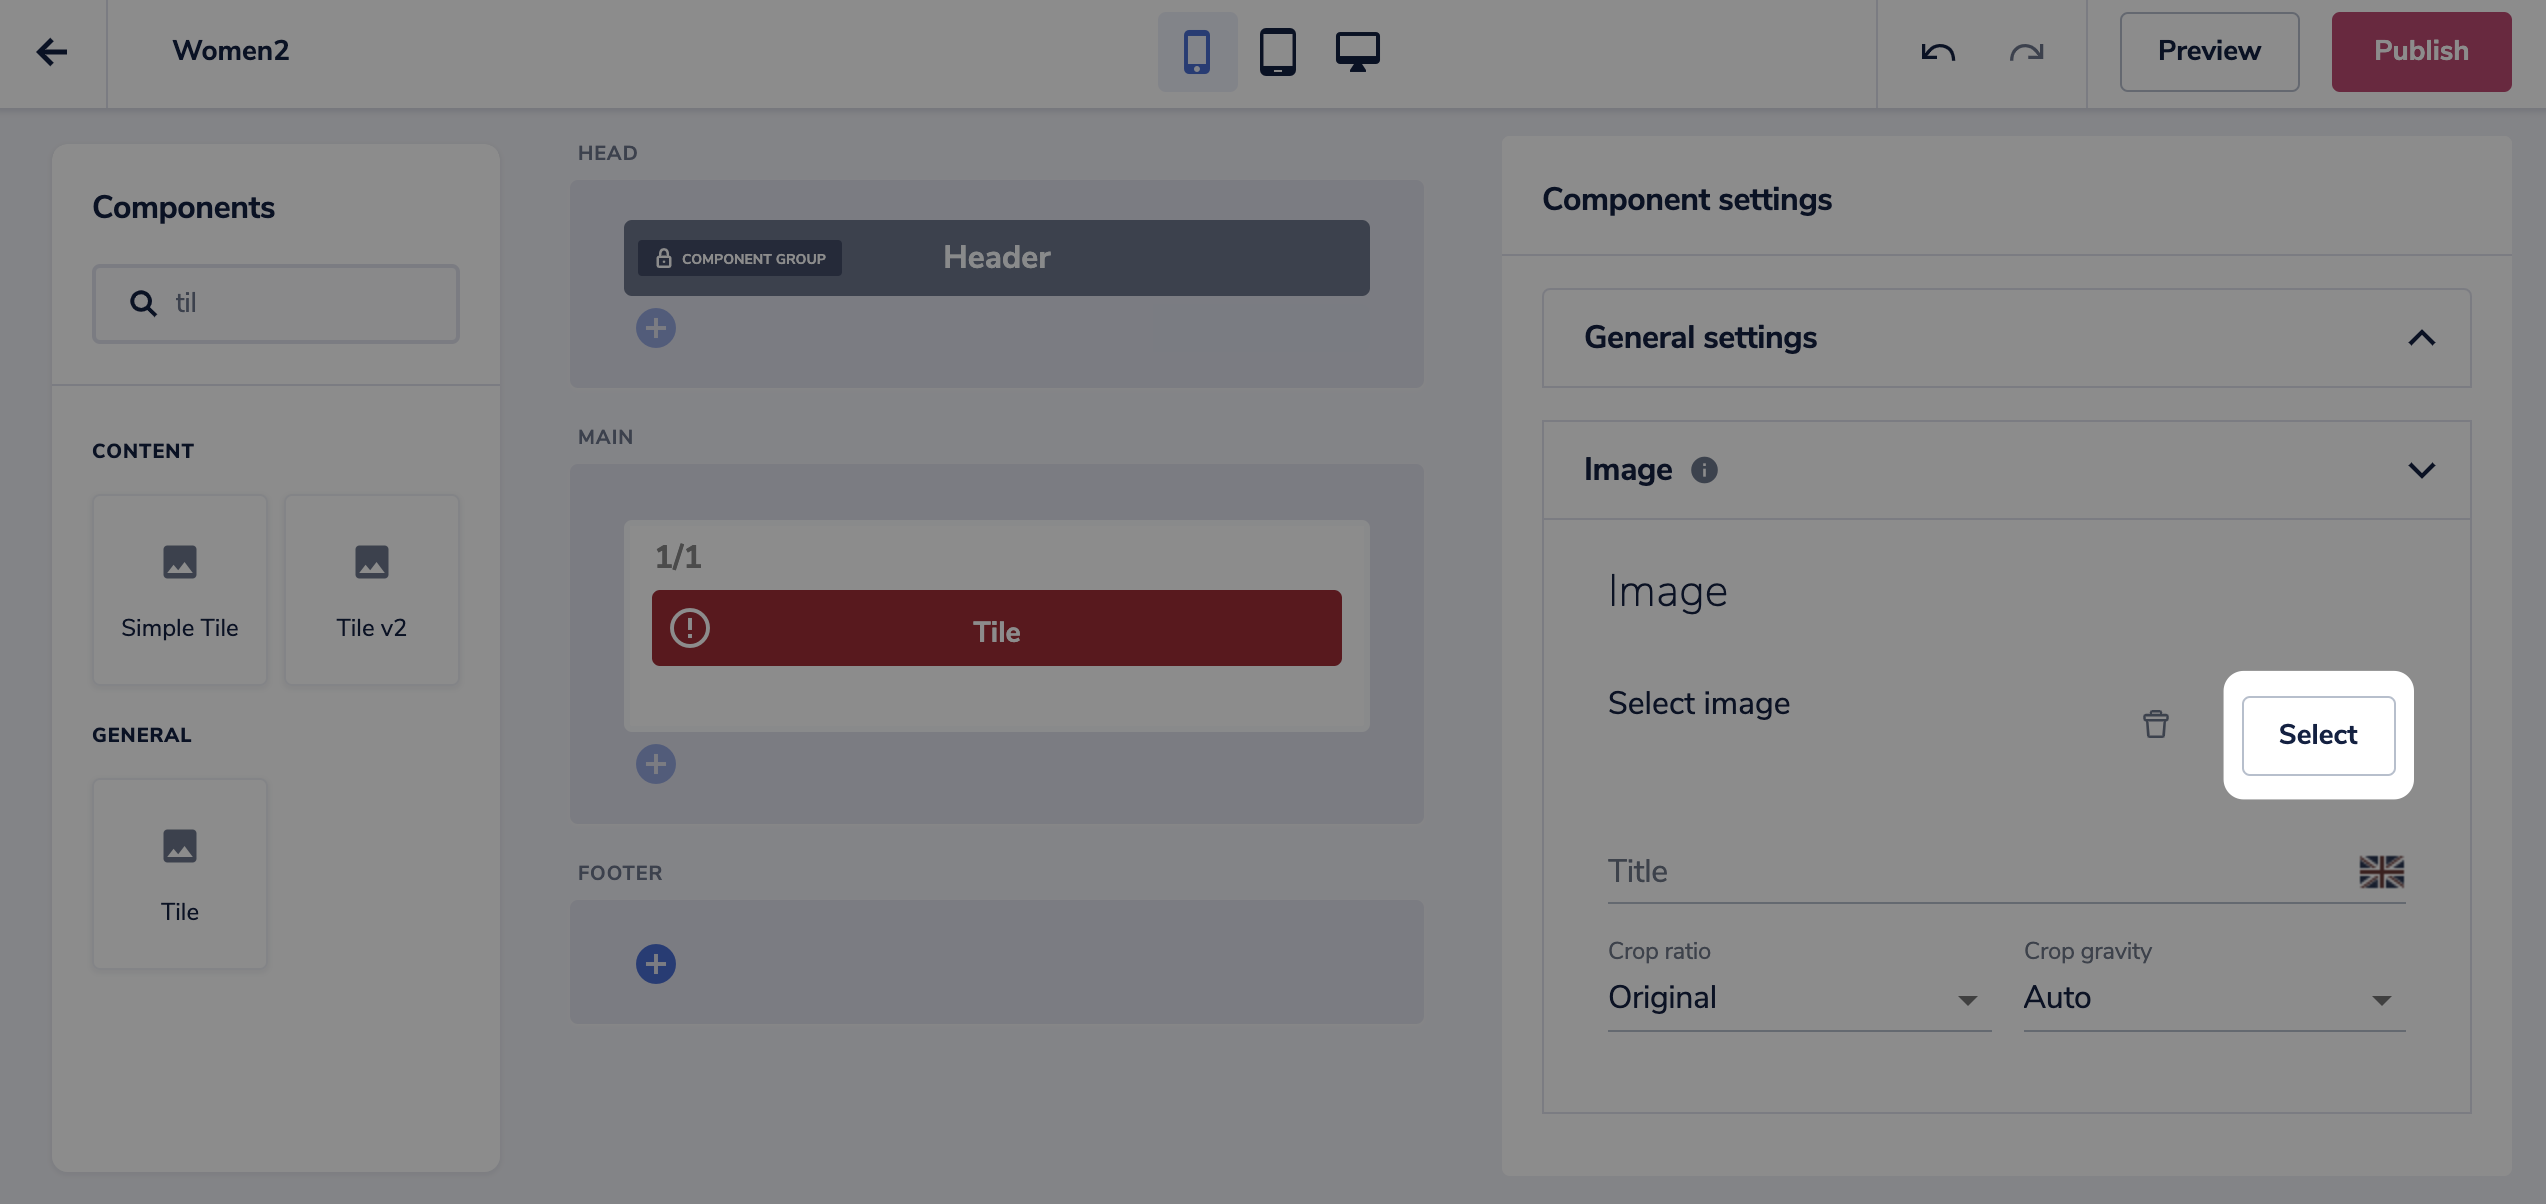Expand the Image section chevron
The height and width of the screenshot is (1204, 2546).
(x=2421, y=470)
